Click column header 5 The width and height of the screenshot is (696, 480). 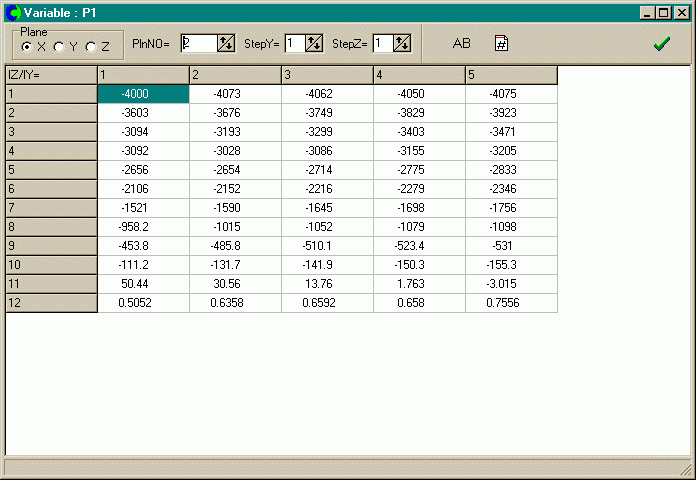coord(511,75)
